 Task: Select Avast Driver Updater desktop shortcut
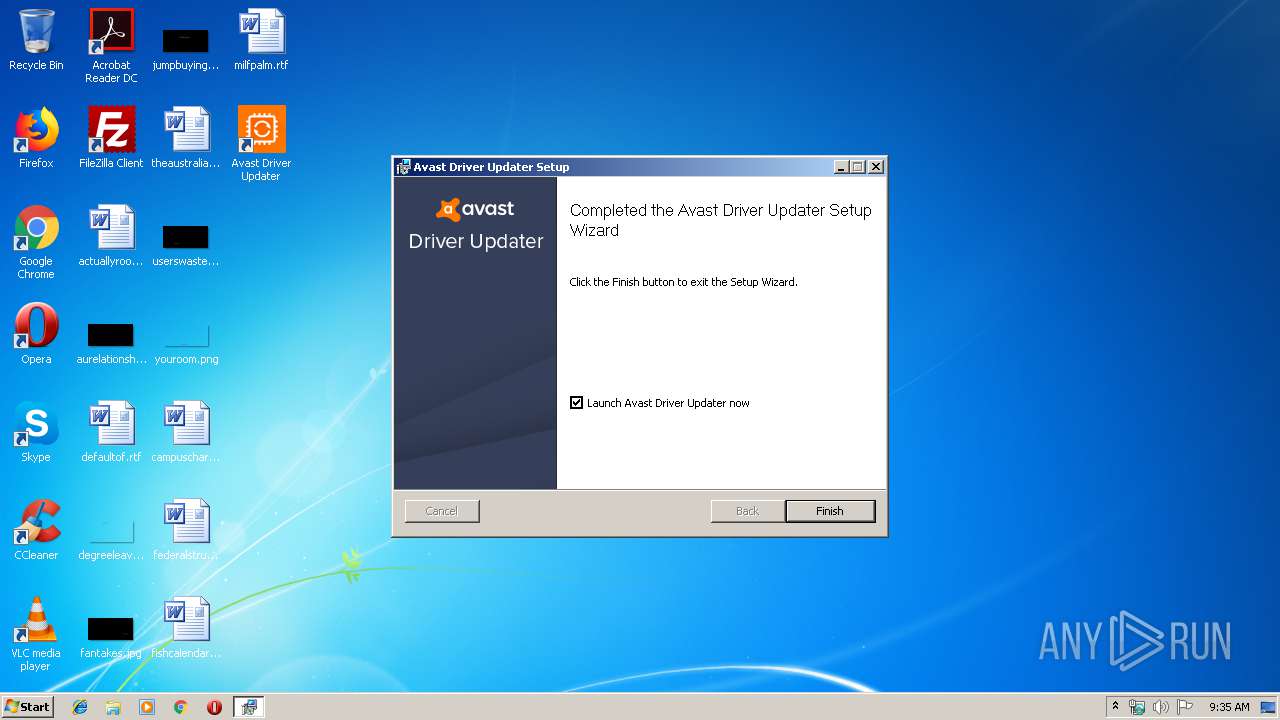coord(261,144)
